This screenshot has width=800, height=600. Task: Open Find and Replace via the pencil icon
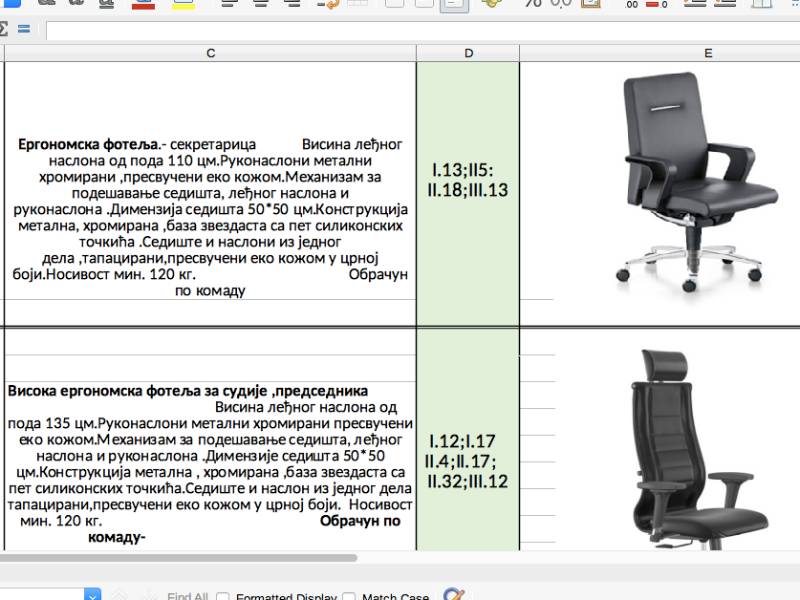tap(458, 594)
